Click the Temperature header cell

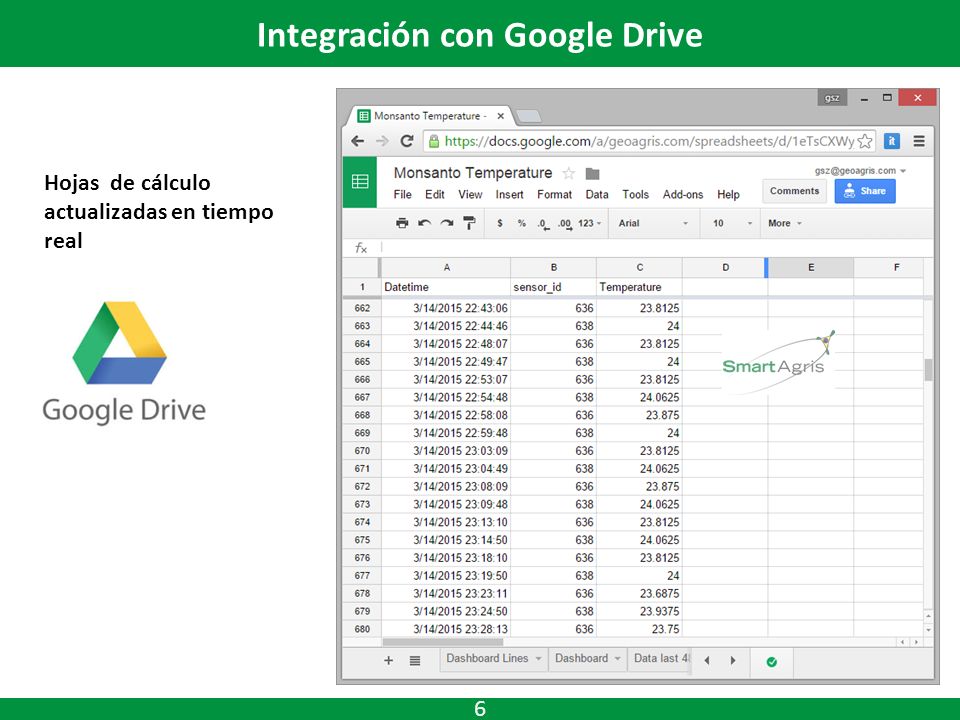point(639,287)
